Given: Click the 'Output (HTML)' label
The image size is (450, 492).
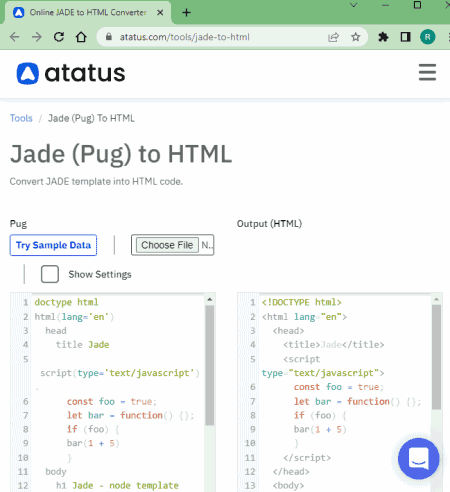Looking at the screenshot, I should (269, 224).
